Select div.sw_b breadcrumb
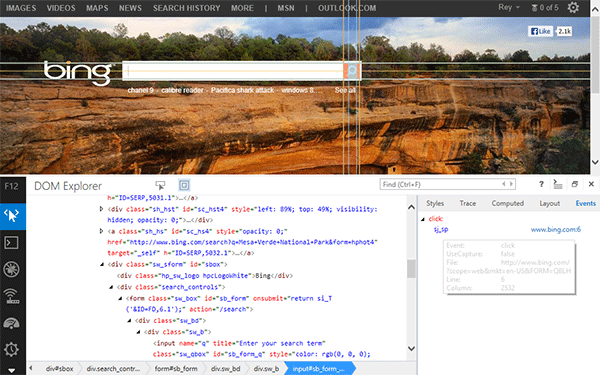This screenshot has height=375, width=600. [x=267, y=368]
